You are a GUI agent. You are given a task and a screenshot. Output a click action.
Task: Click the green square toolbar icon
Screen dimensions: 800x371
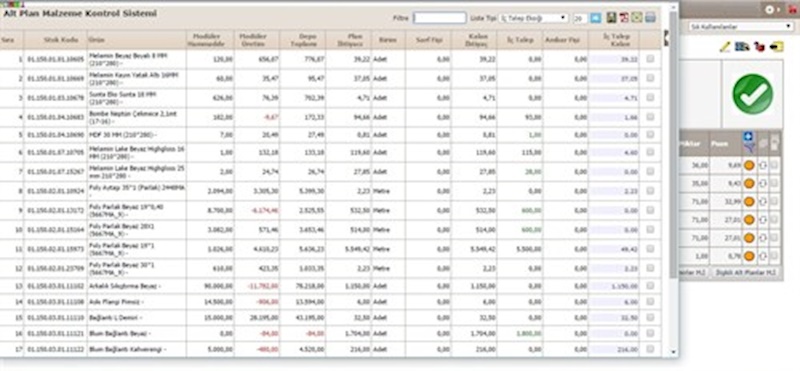pos(636,18)
